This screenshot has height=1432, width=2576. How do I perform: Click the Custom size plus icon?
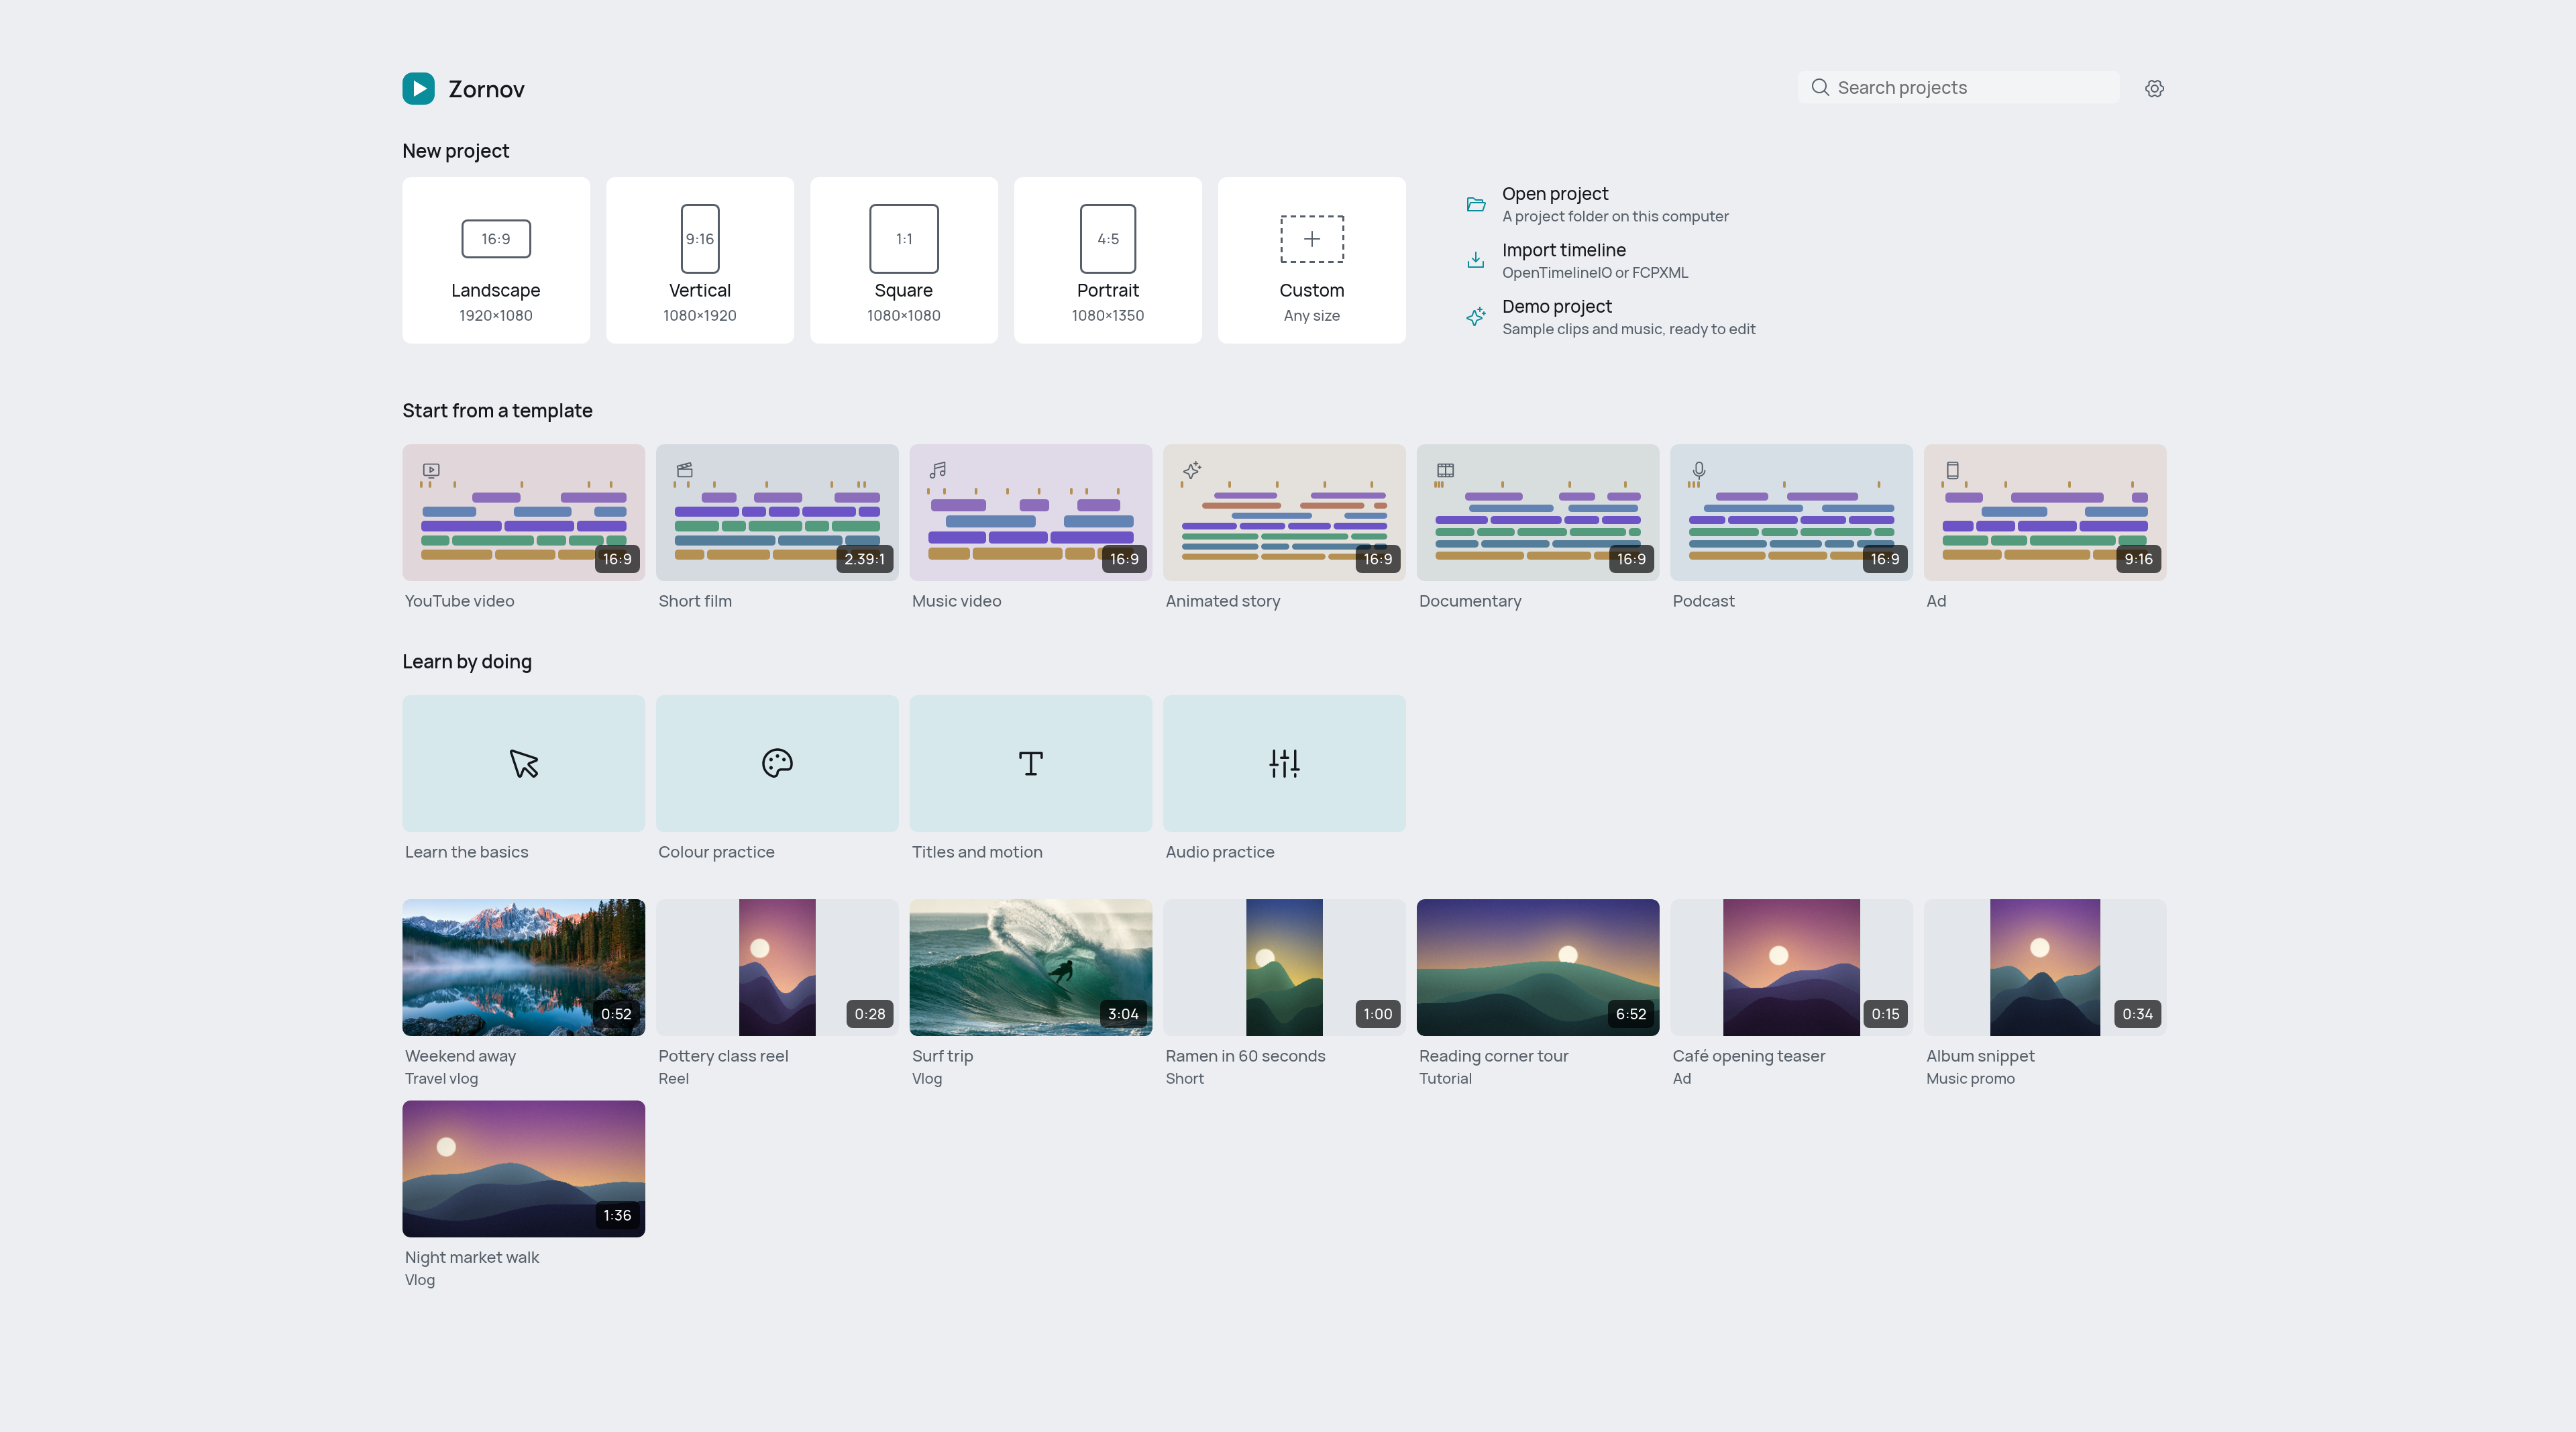(1312, 239)
